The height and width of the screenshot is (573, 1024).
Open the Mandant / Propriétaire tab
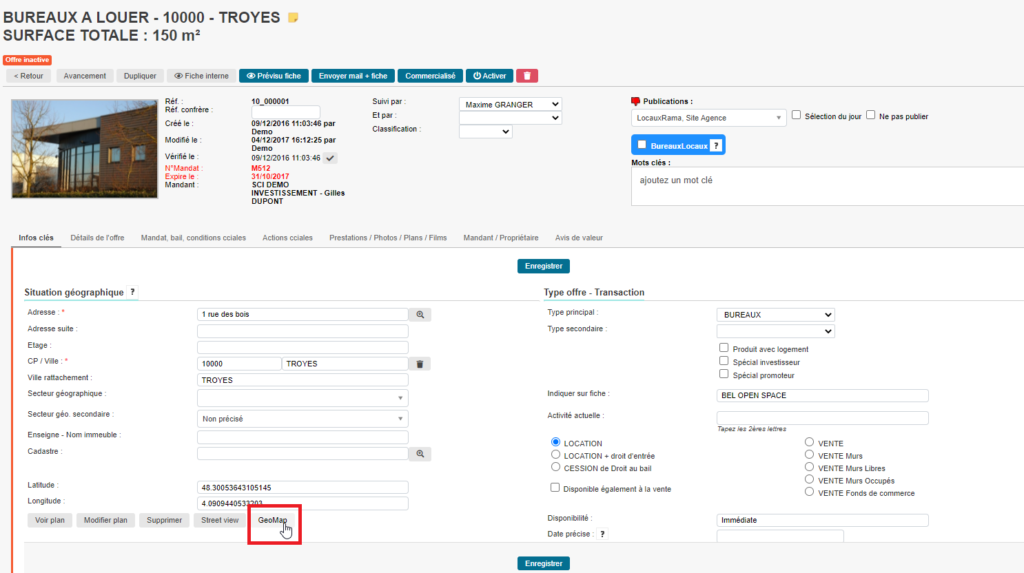point(501,238)
